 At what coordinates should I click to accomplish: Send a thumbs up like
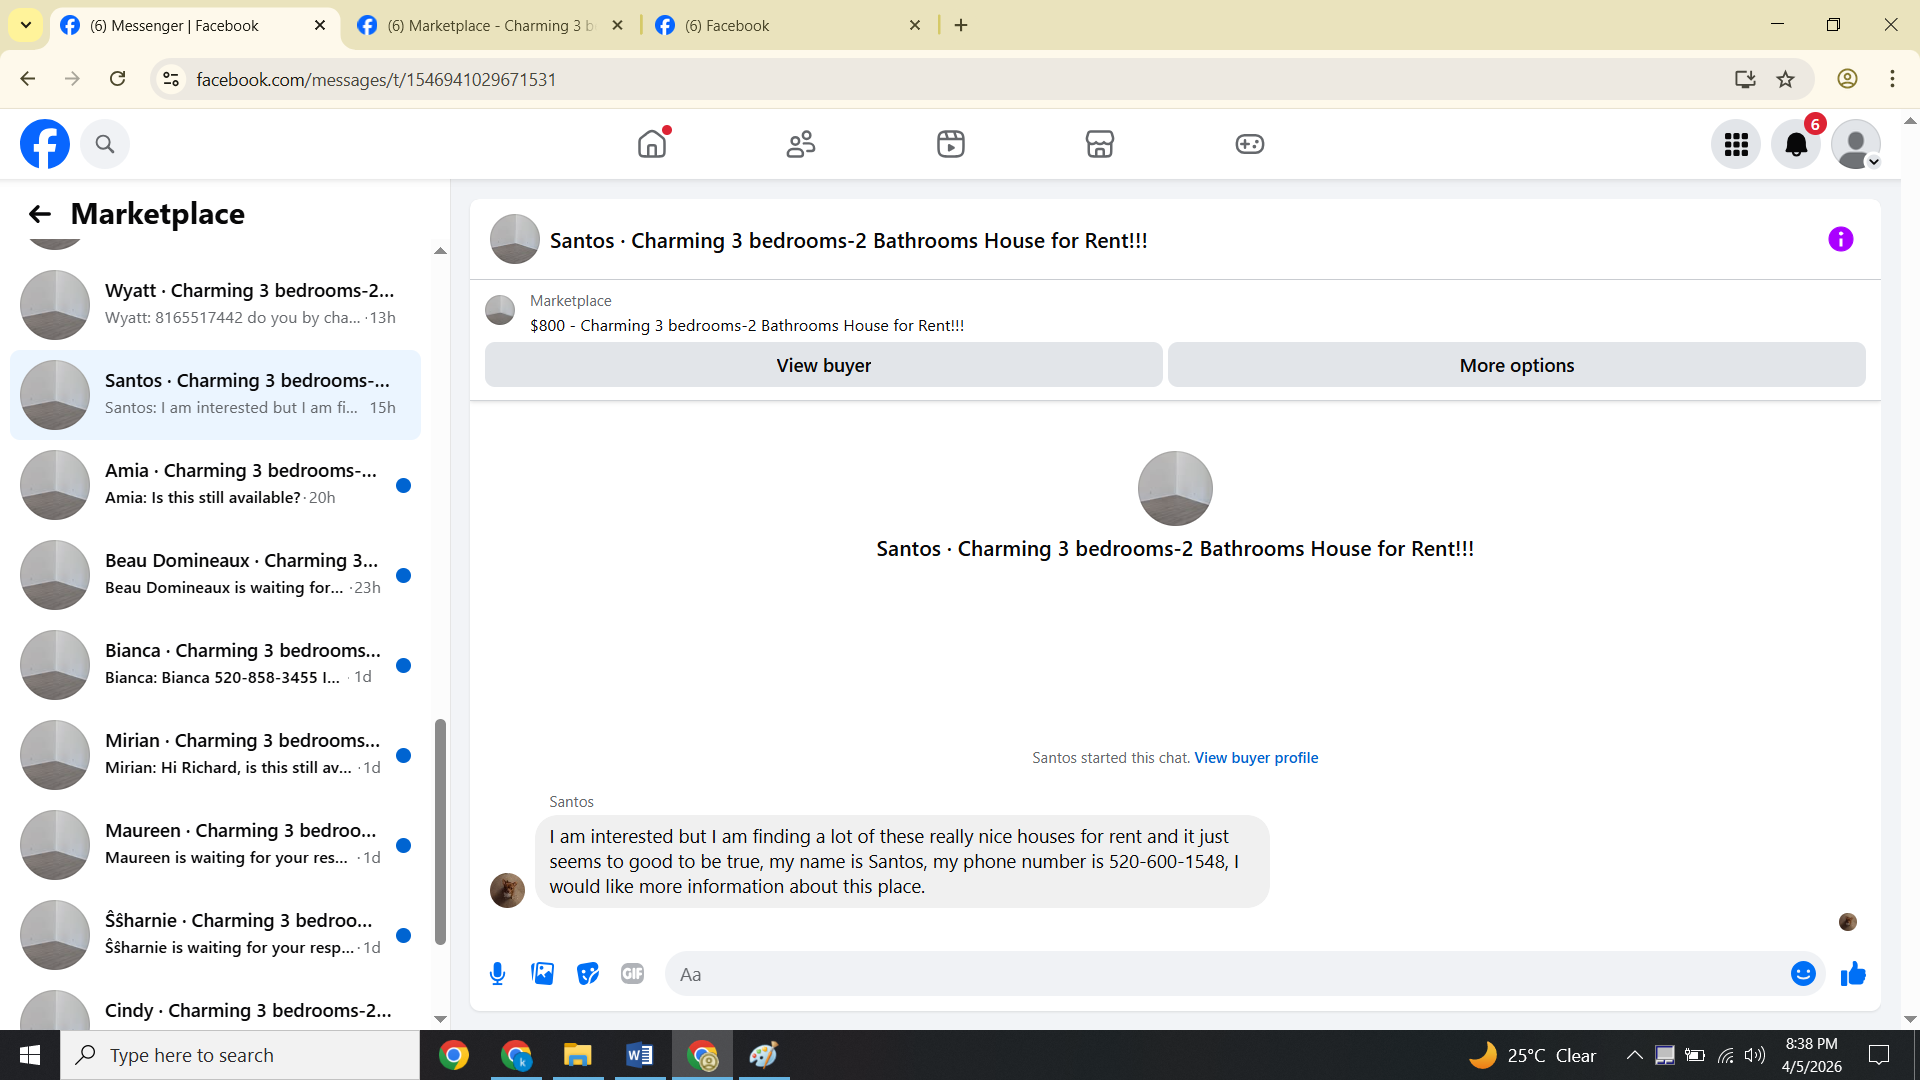tap(1853, 974)
